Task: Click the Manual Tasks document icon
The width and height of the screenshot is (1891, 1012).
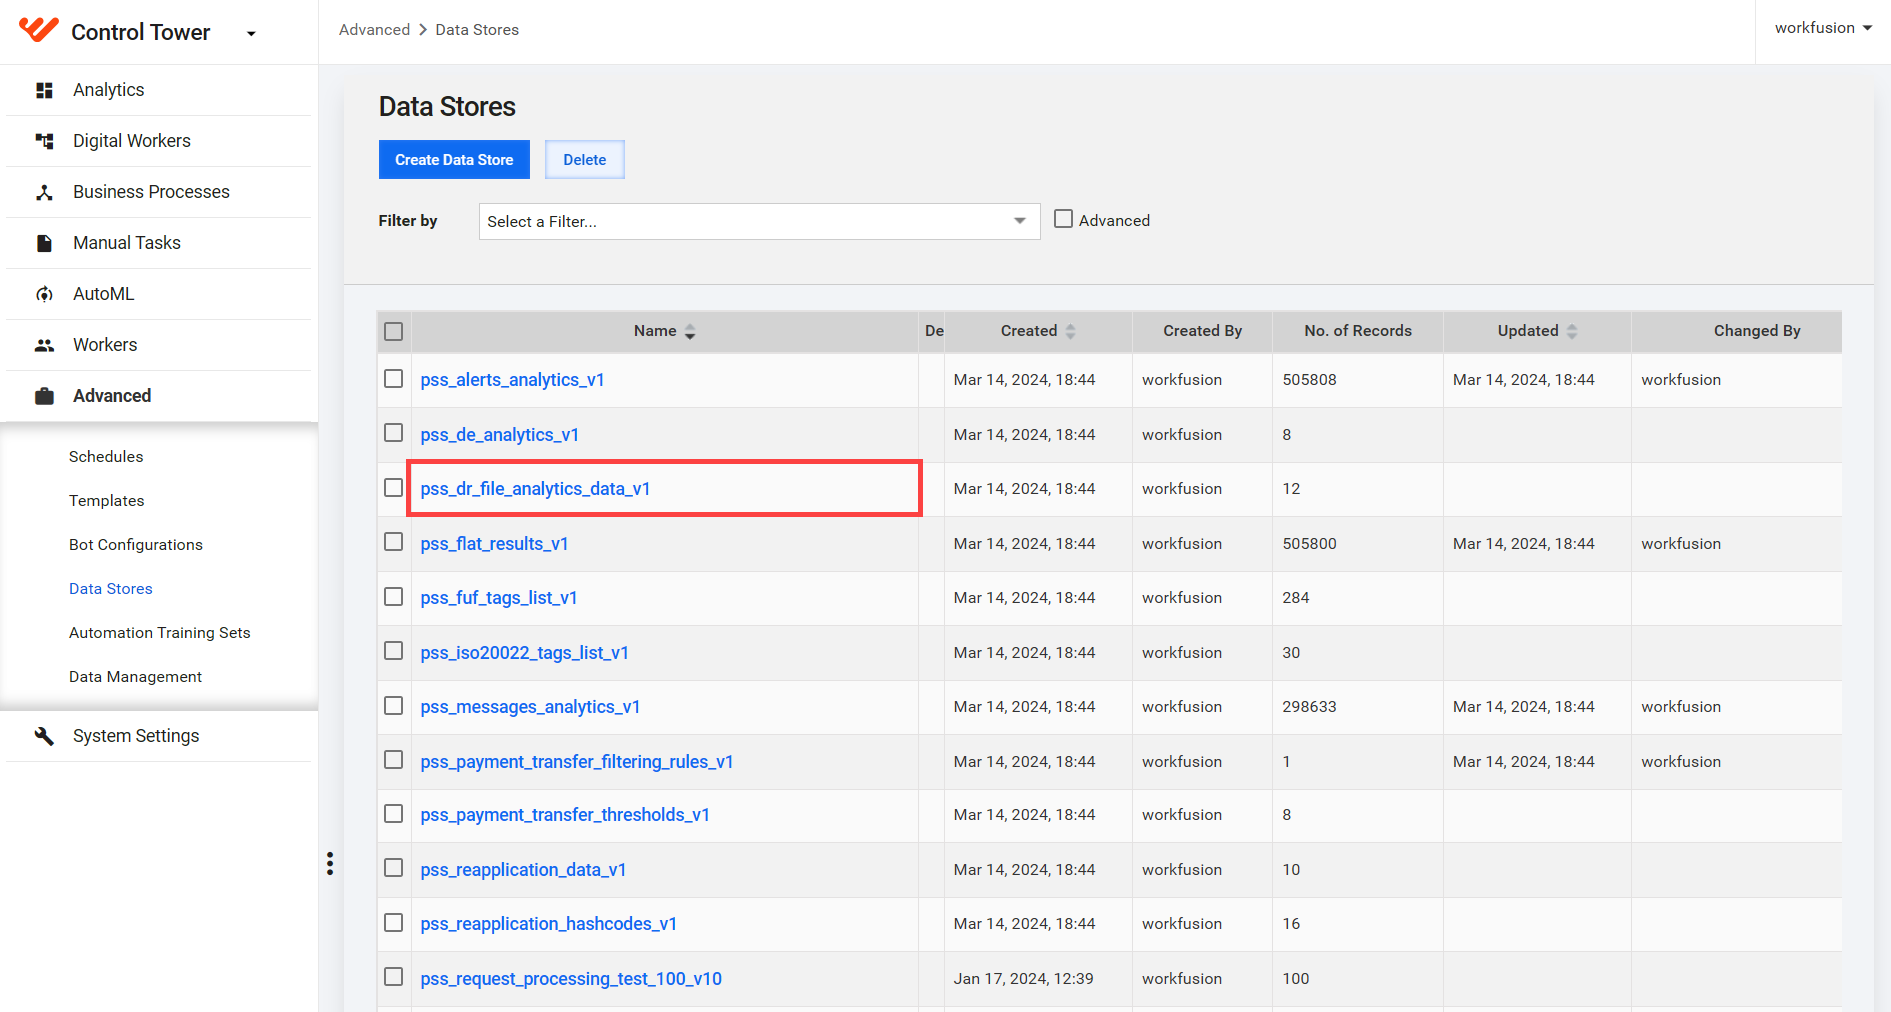Action: tap(44, 243)
